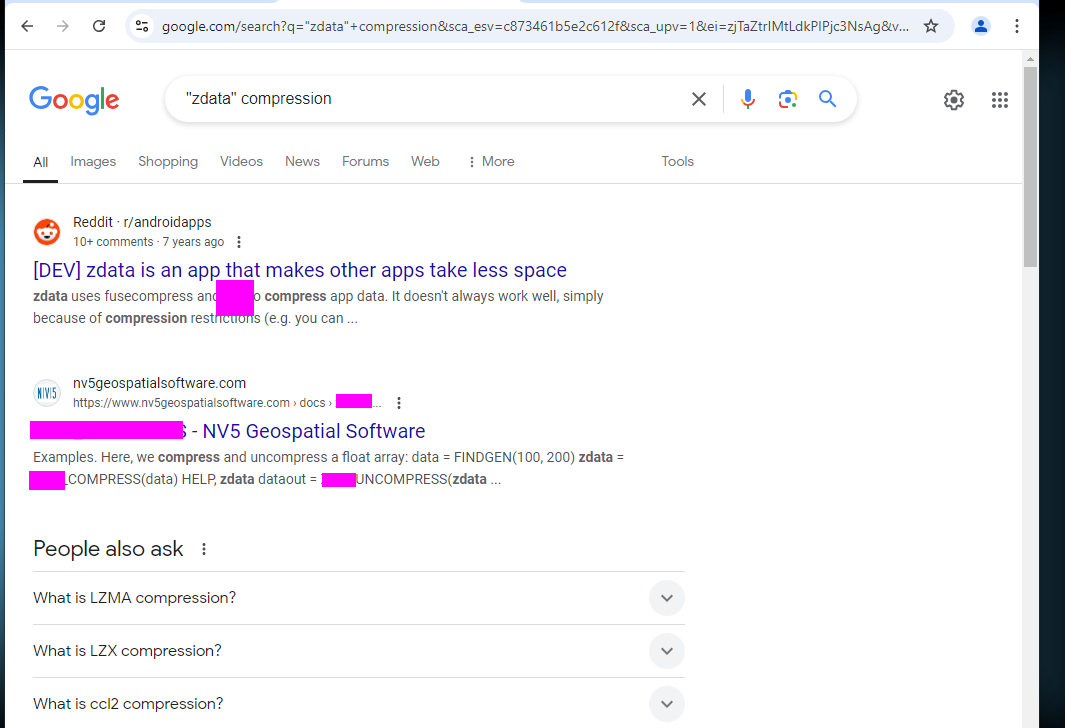Viewport: 1065px width, 728px height.
Task: Switch to the Shopping tab
Action: [x=168, y=162]
